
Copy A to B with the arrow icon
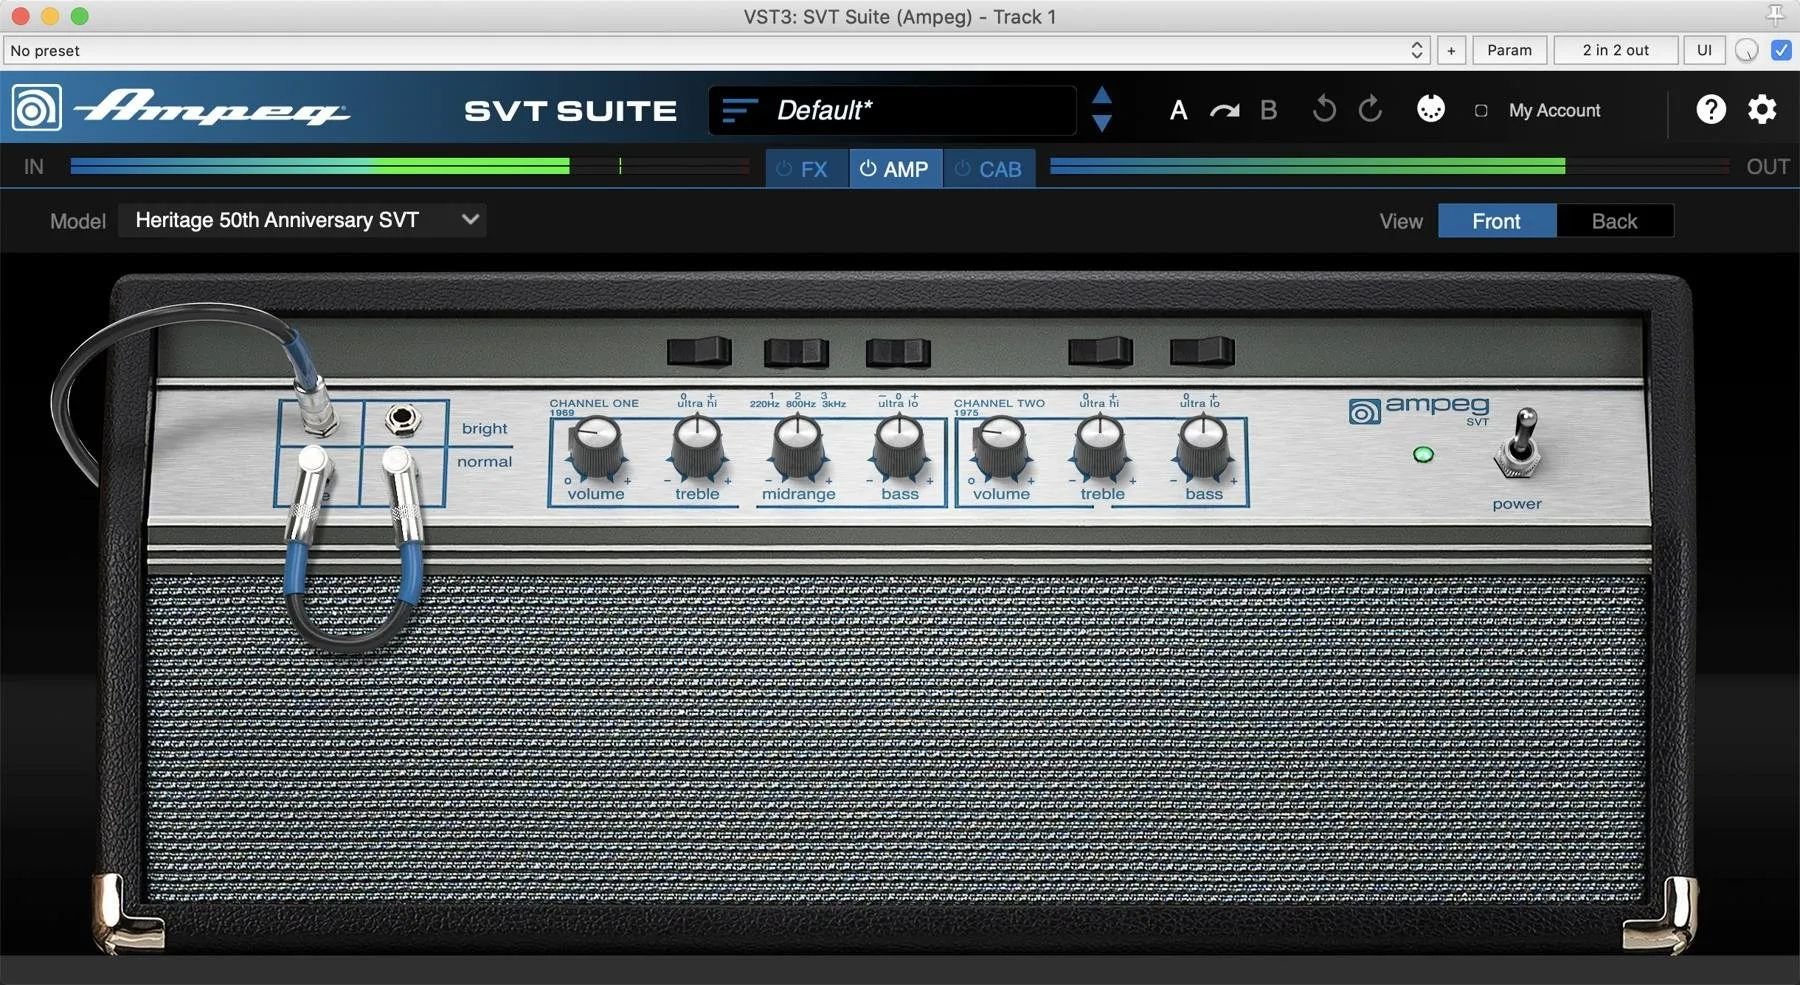[x=1224, y=110]
